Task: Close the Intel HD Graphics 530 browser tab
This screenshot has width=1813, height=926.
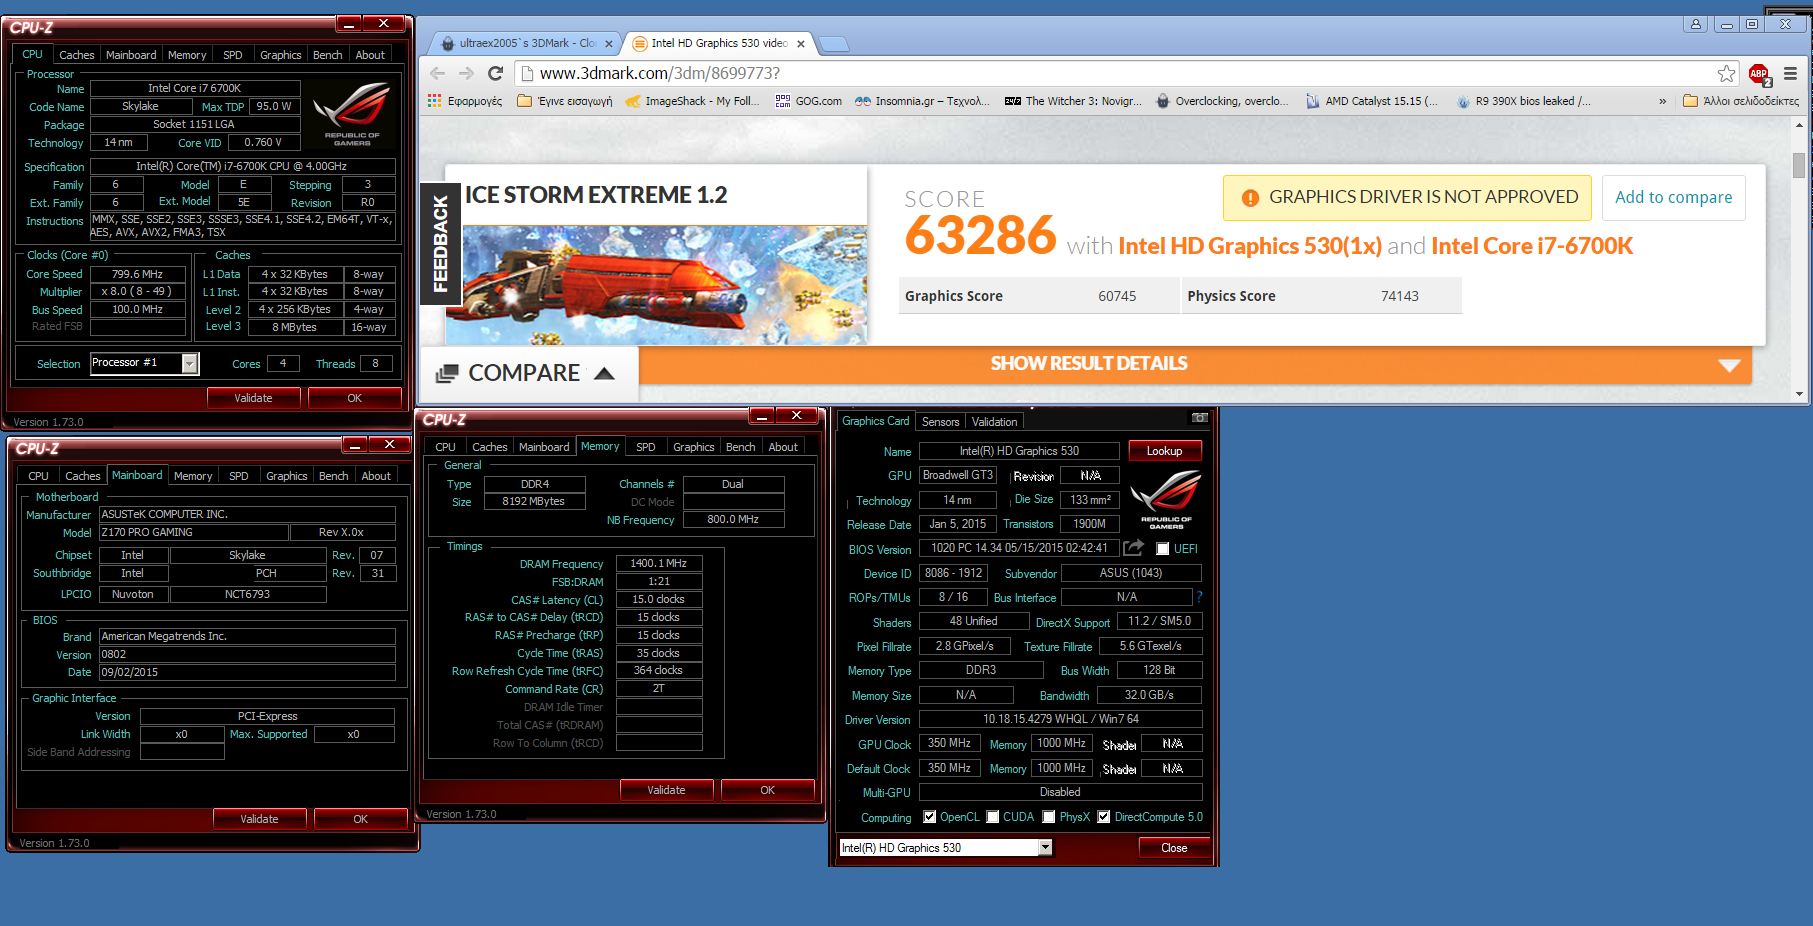Action: (x=801, y=44)
